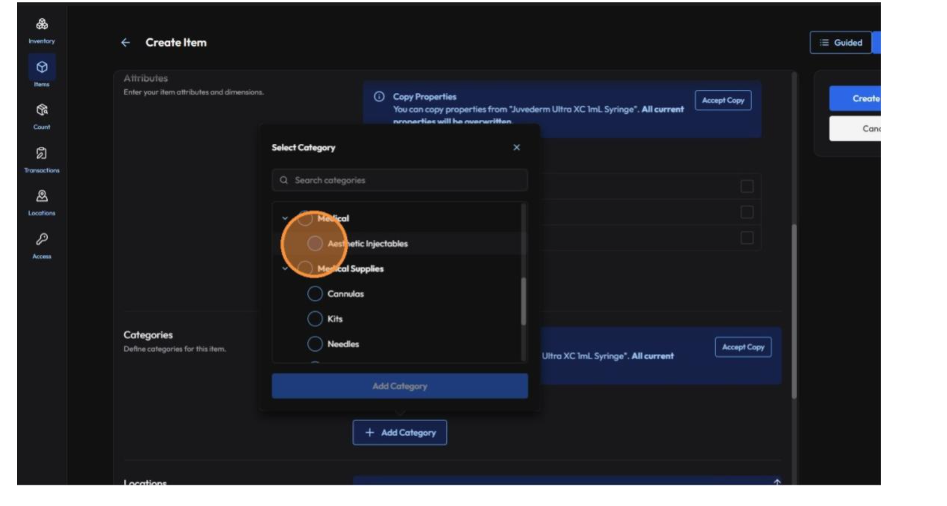Open the Count section in sidebar
The height and width of the screenshot is (506, 947).
[x=42, y=117]
